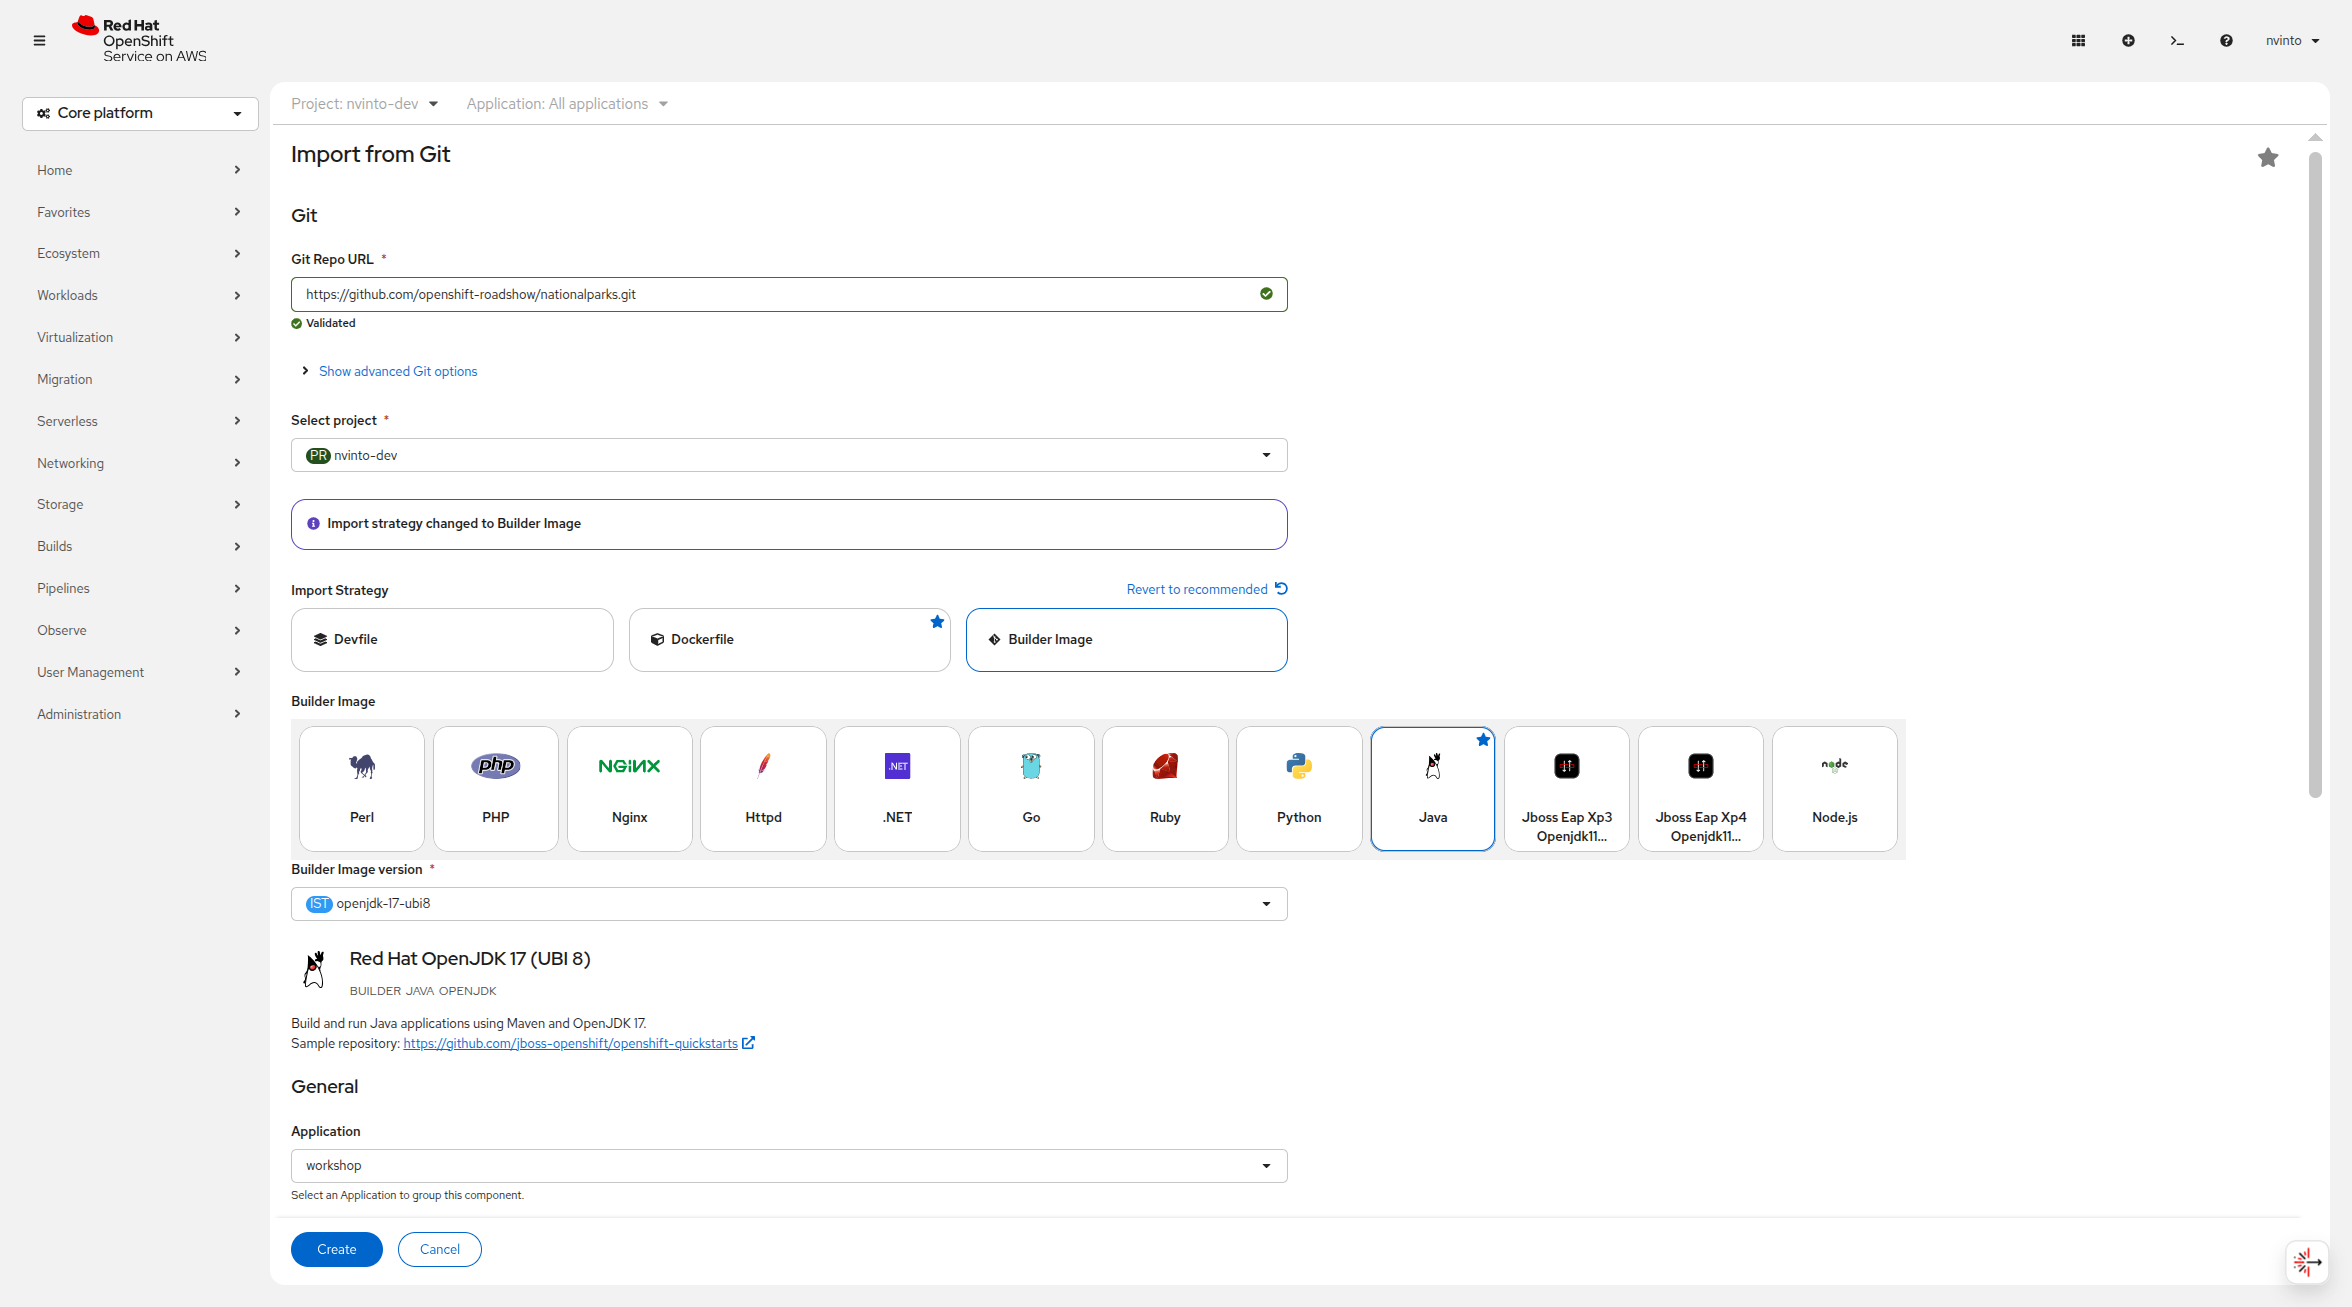2352x1307 pixels.
Task: Select the Go builder image
Action: point(1031,789)
